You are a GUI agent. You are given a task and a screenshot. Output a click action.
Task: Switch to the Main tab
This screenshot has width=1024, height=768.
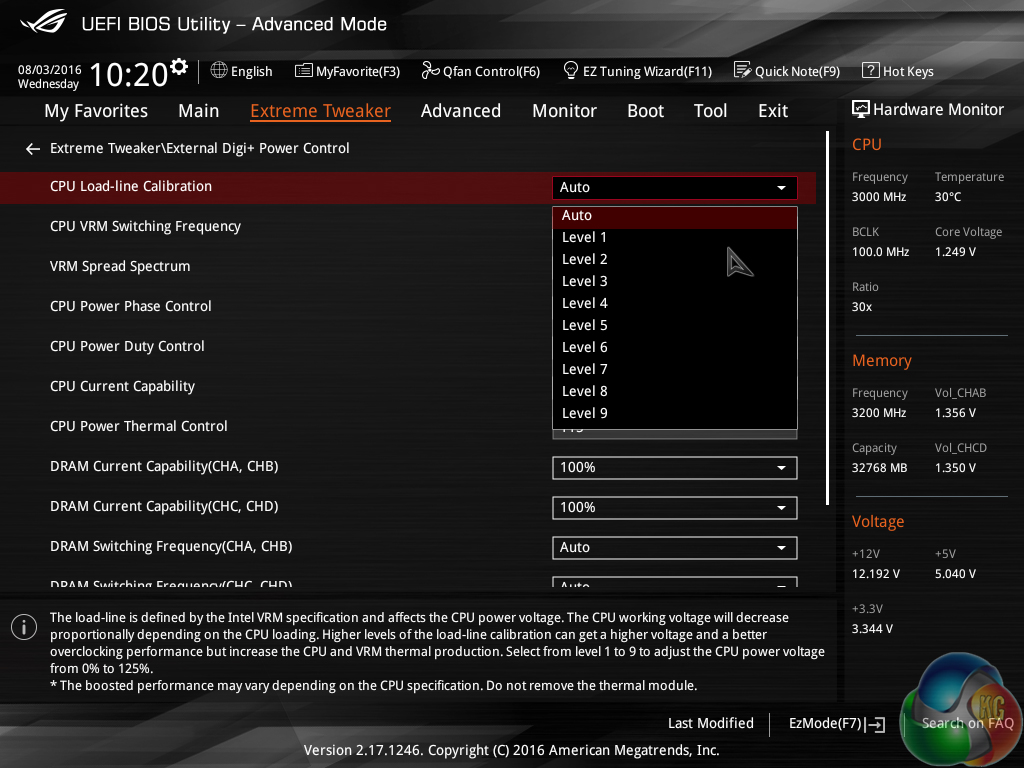(x=199, y=111)
